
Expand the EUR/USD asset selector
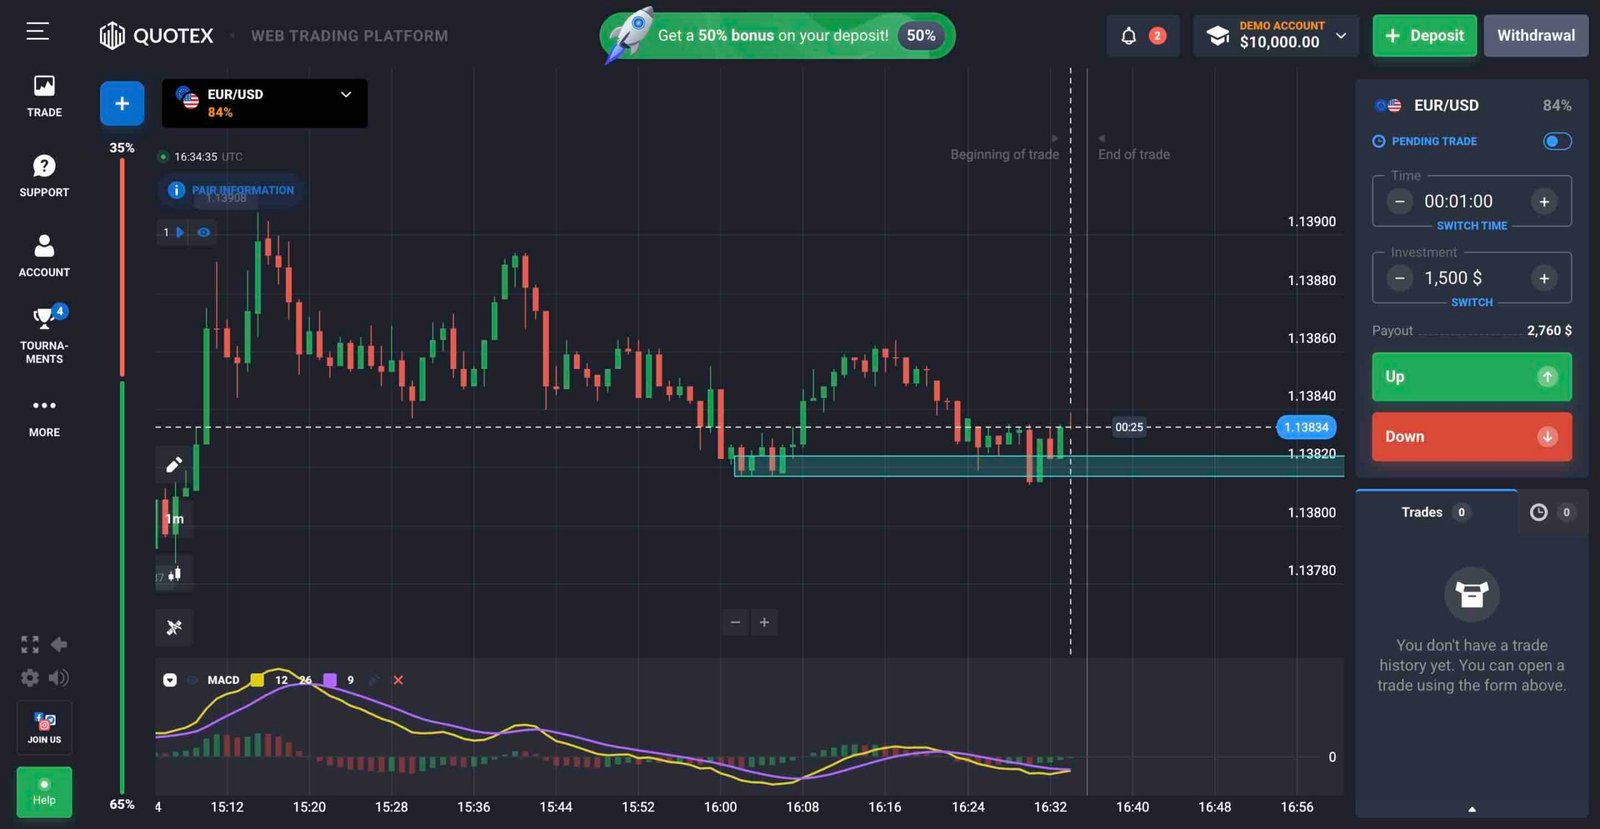[x=265, y=103]
